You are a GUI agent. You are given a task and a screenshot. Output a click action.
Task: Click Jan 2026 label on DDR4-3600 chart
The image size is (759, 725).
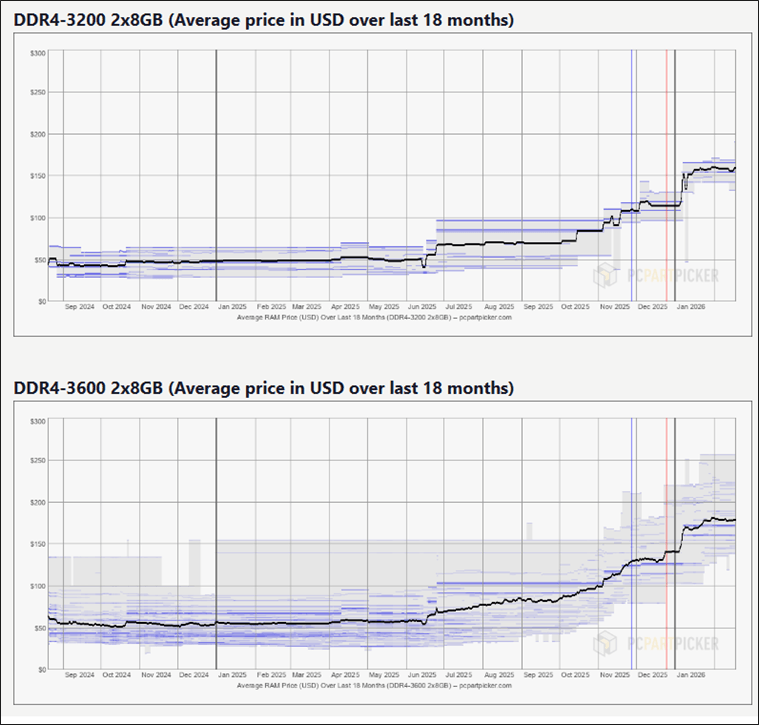click(x=691, y=675)
